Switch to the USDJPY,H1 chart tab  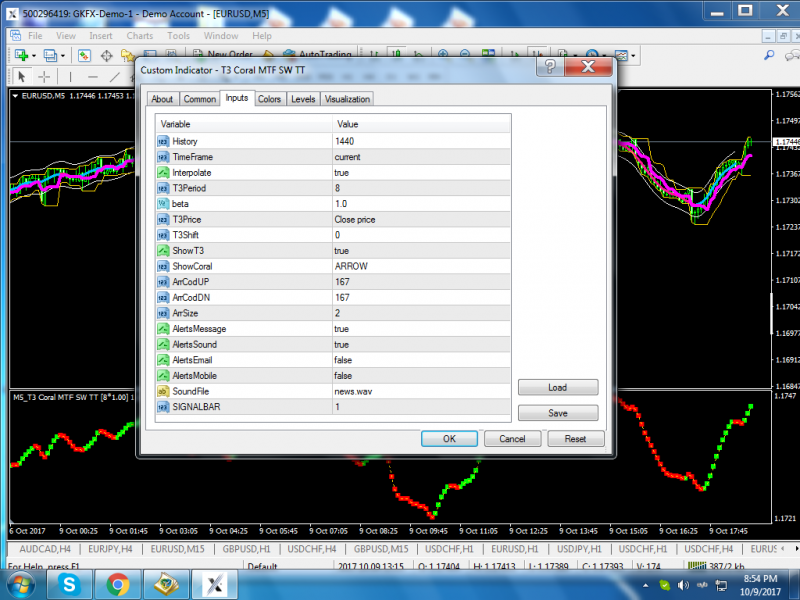[x=579, y=549]
